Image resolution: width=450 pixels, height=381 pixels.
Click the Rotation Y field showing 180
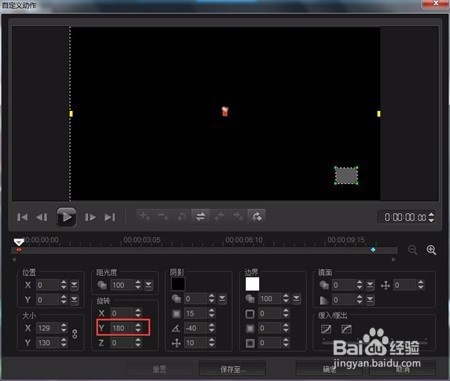click(122, 328)
